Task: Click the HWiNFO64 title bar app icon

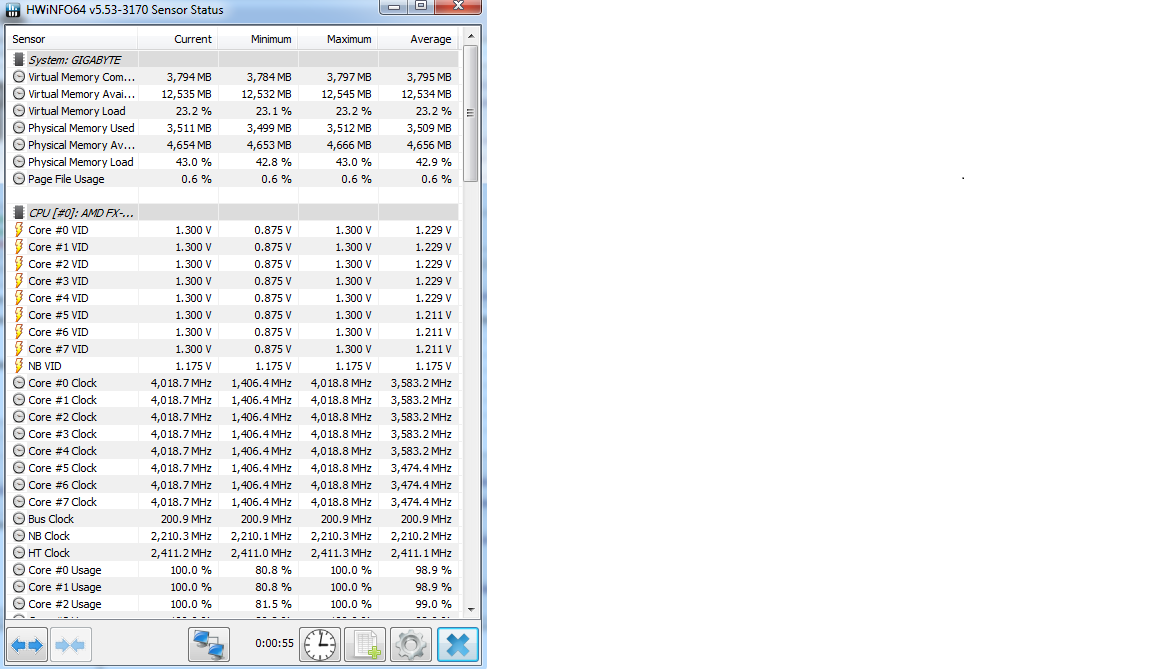Action: [13, 10]
